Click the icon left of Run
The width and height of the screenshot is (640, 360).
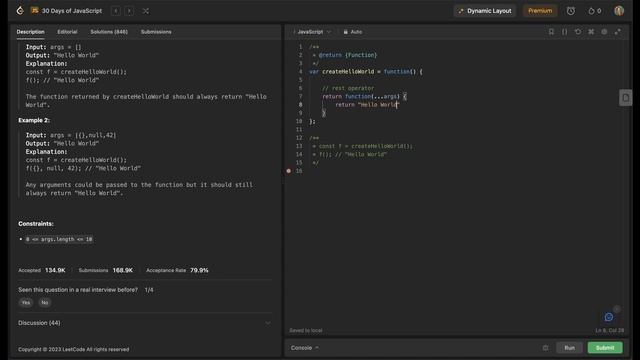(546, 348)
